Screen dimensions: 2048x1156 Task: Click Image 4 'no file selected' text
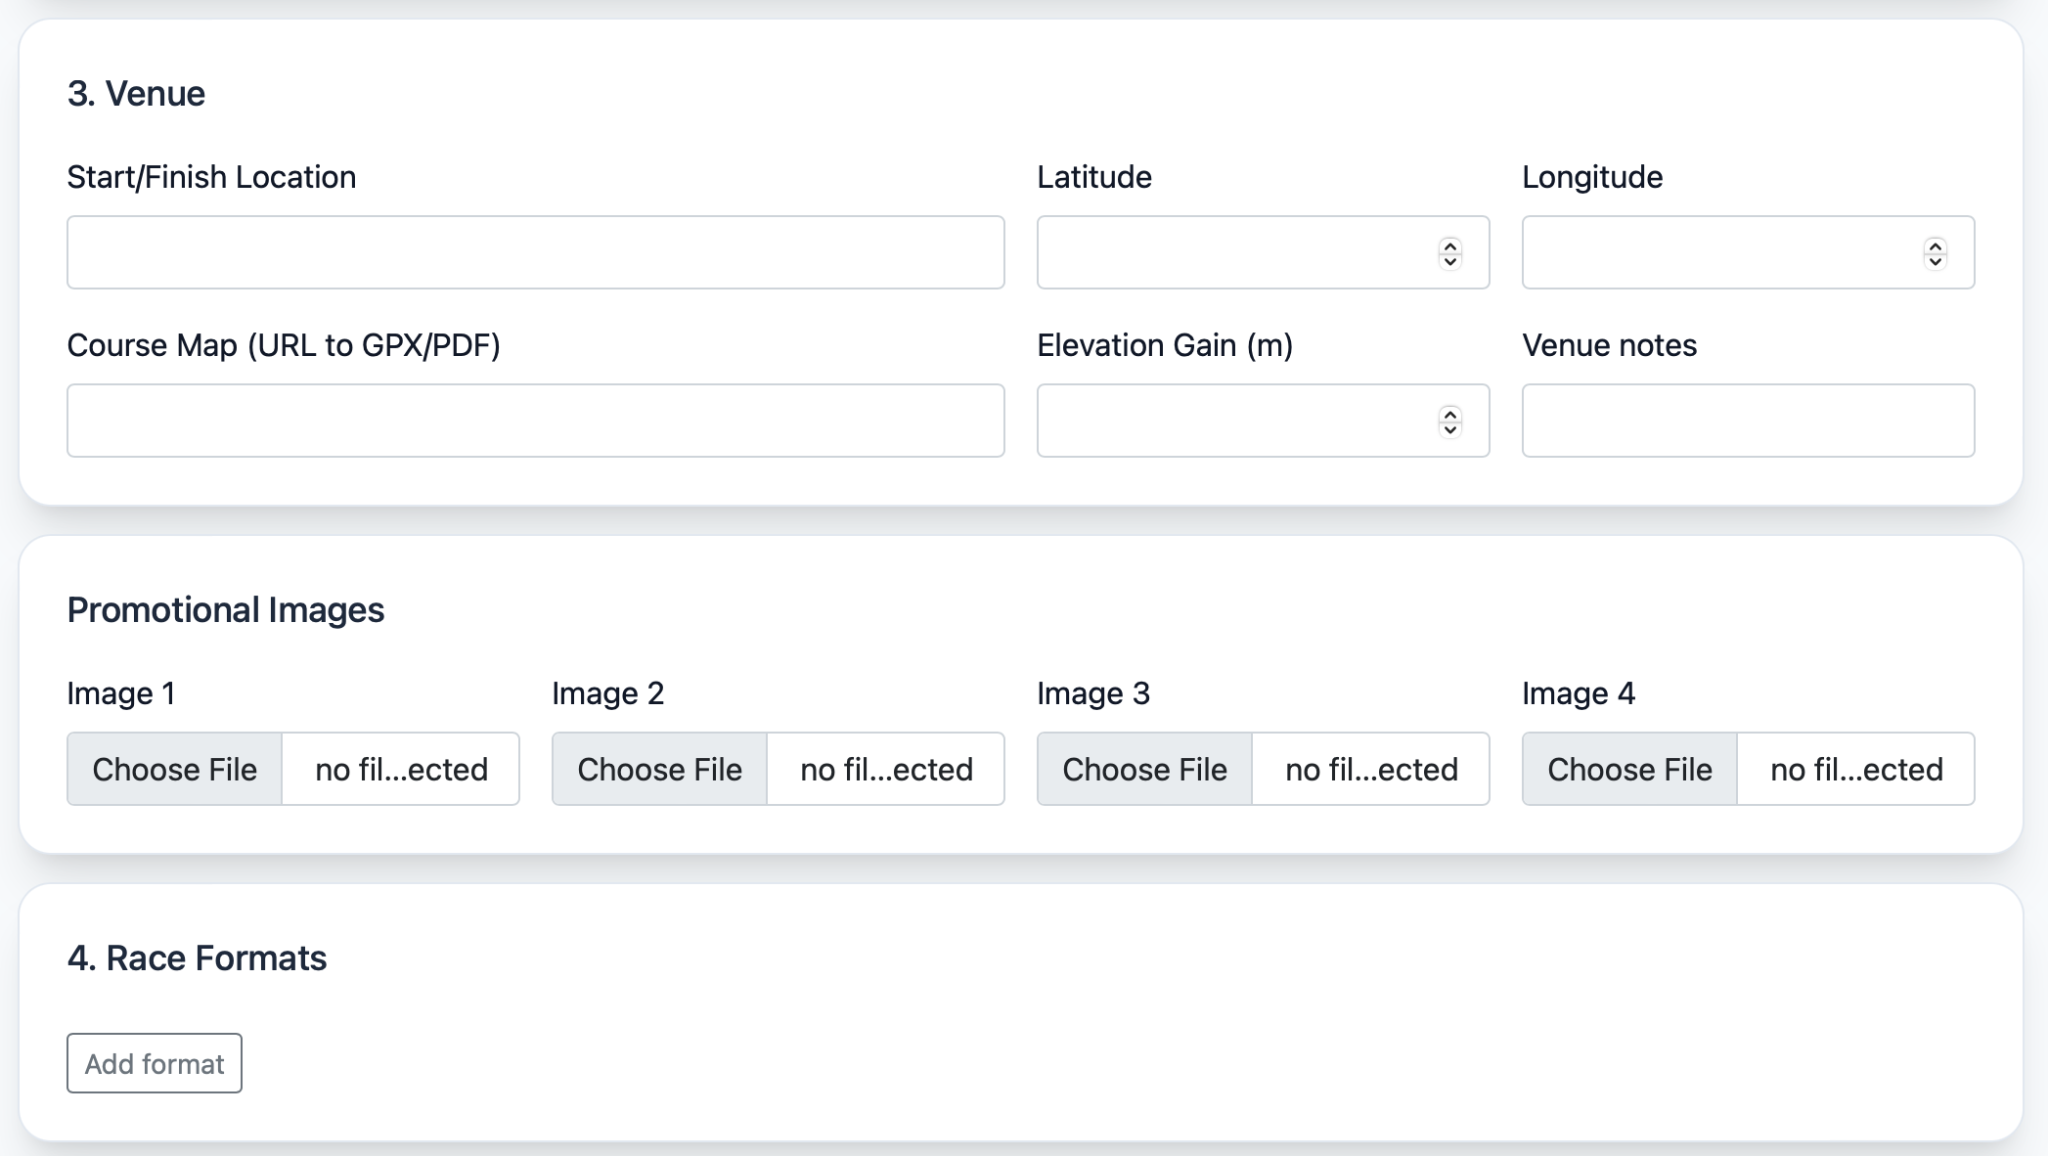click(x=1856, y=769)
